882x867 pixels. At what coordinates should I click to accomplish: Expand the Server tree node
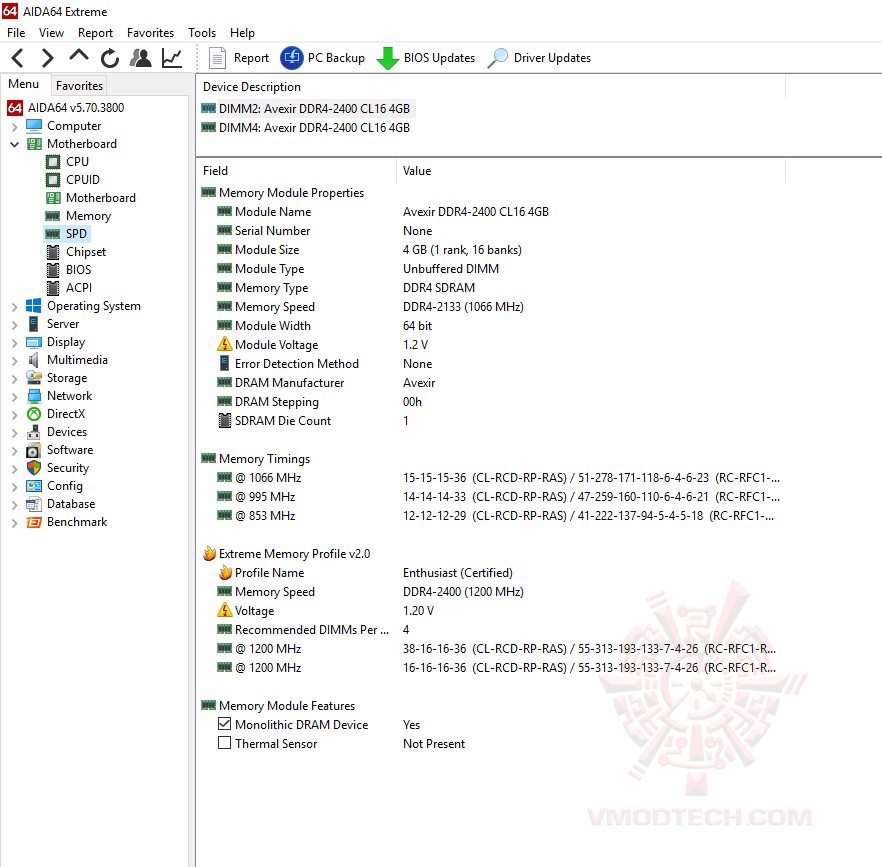[x=15, y=325]
